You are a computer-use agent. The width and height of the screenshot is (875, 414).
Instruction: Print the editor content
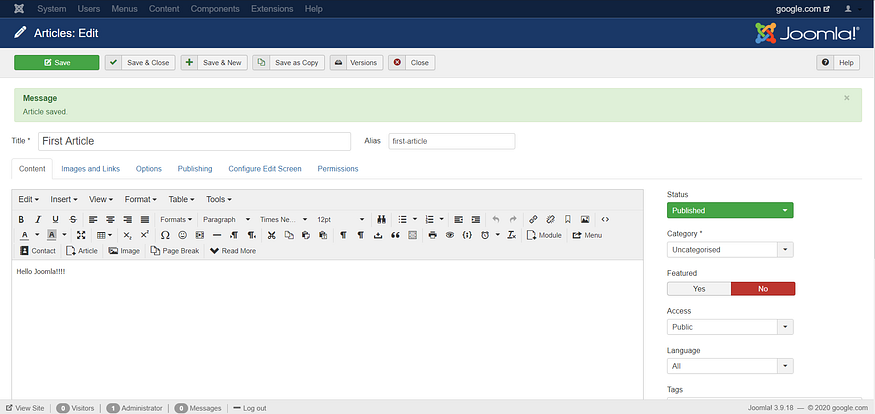pyautogui.click(x=432, y=235)
